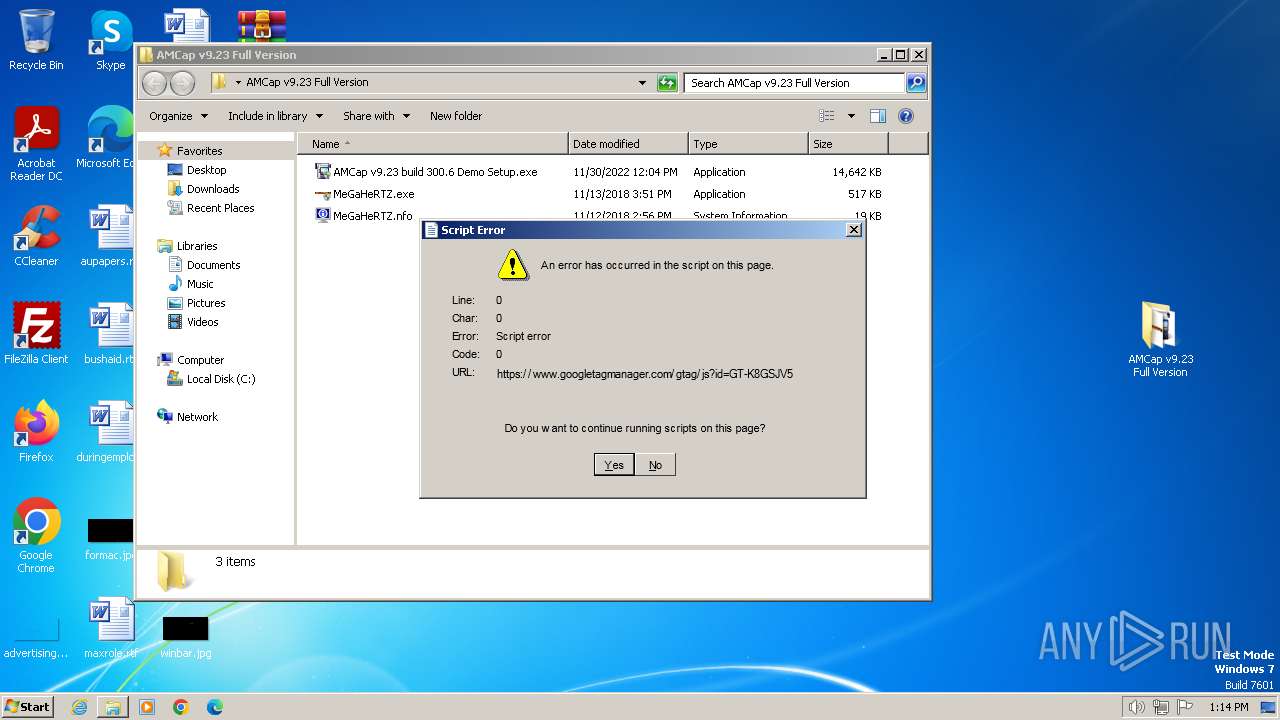Click No in the Script Error dialog
The width and height of the screenshot is (1280, 720).
point(655,465)
